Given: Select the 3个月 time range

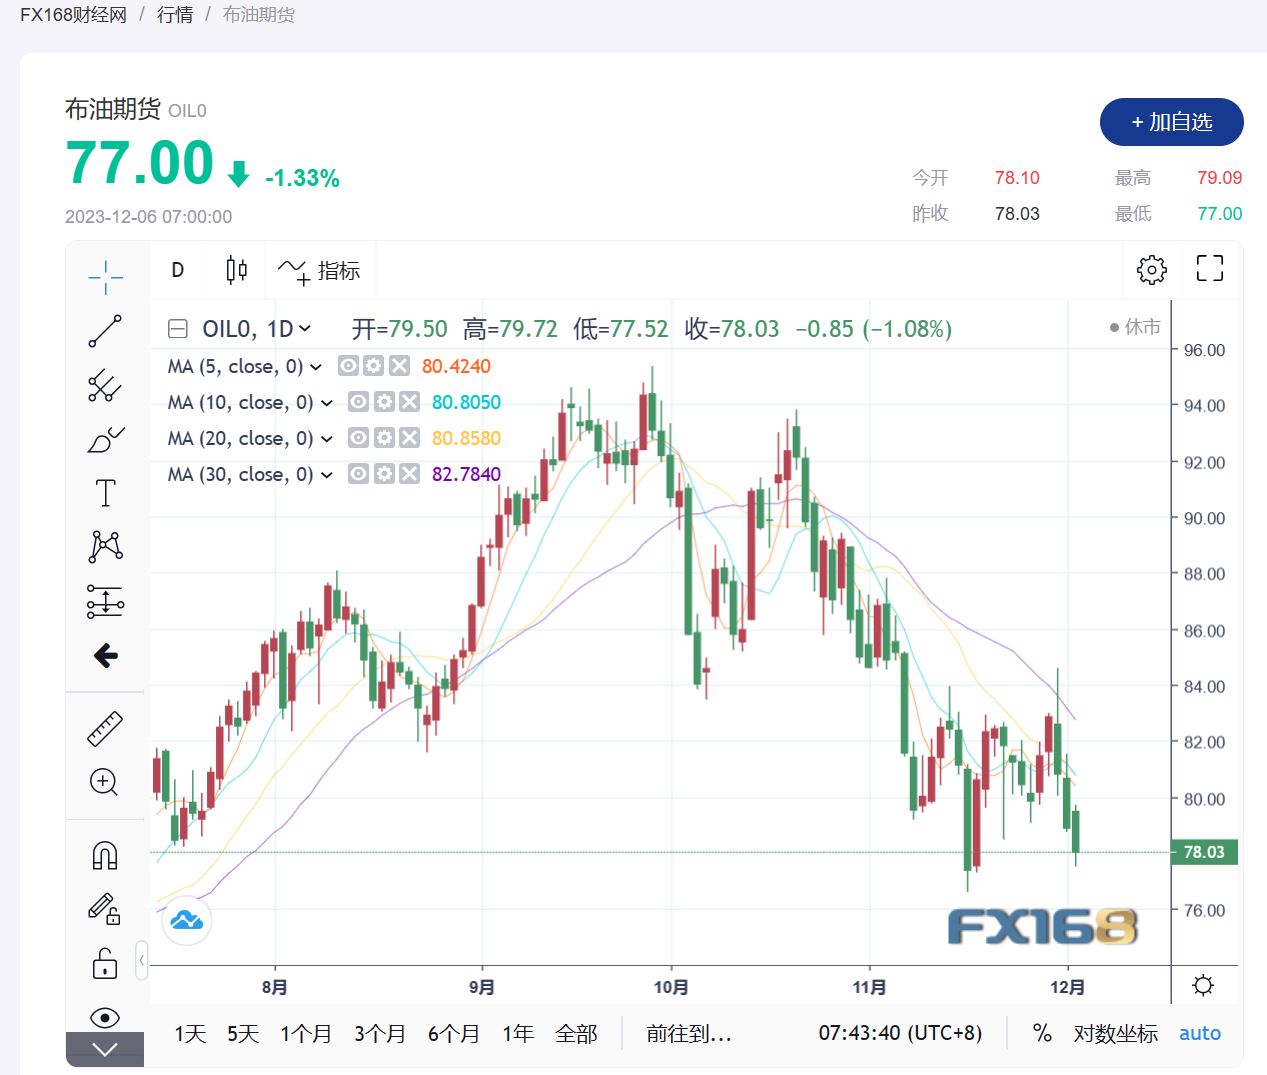Looking at the screenshot, I should coord(380,1034).
